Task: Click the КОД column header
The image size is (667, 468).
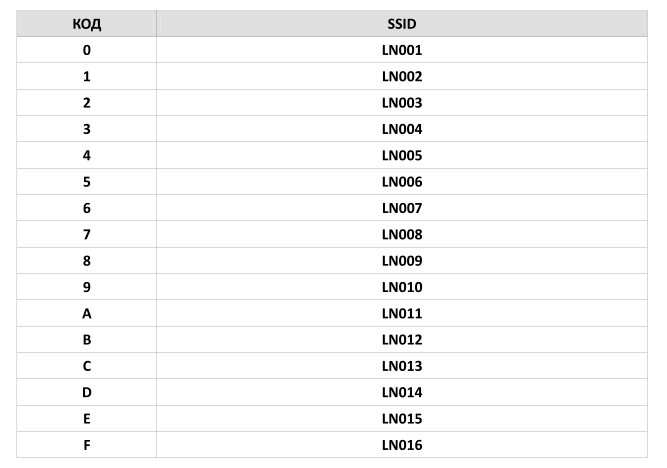Action: coord(86,24)
